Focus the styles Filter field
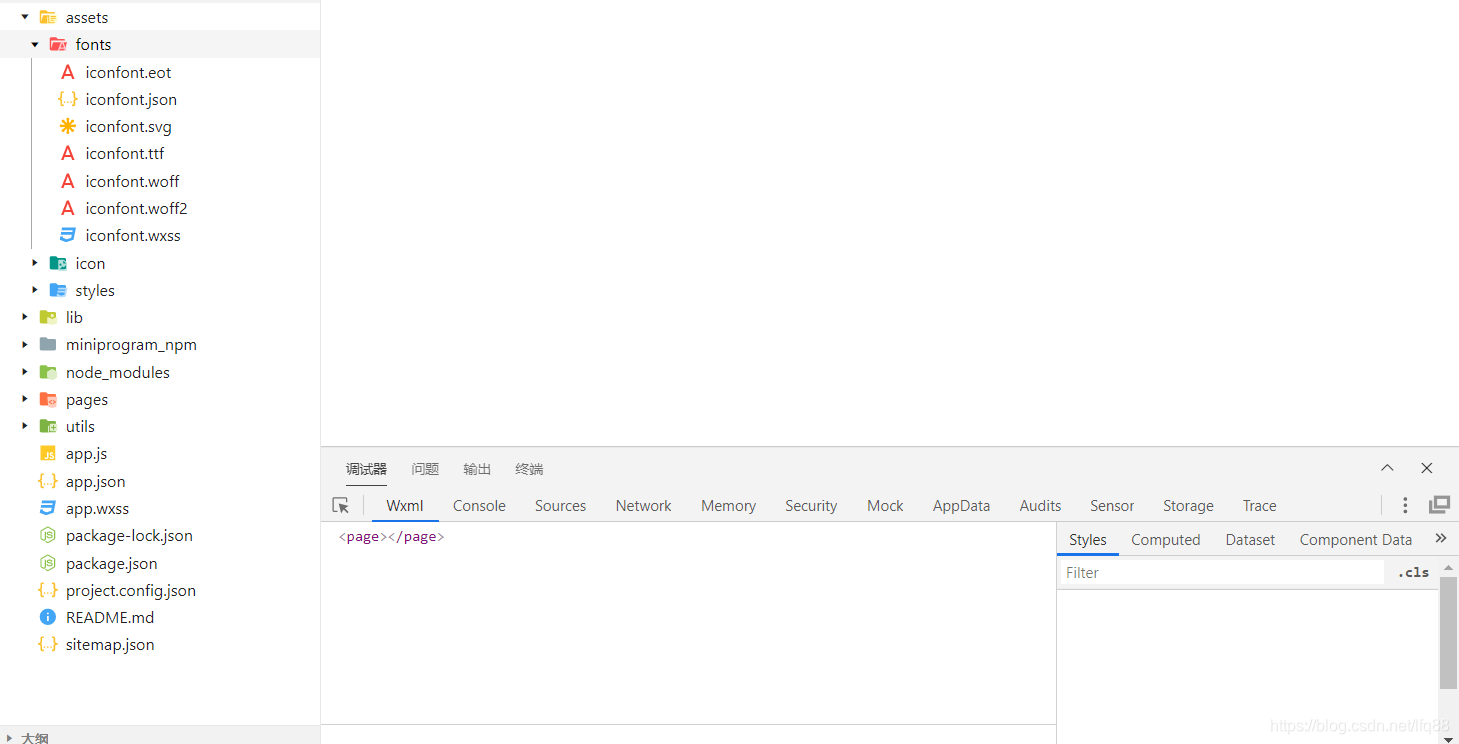This screenshot has width=1459, height=744. (1222, 572)
